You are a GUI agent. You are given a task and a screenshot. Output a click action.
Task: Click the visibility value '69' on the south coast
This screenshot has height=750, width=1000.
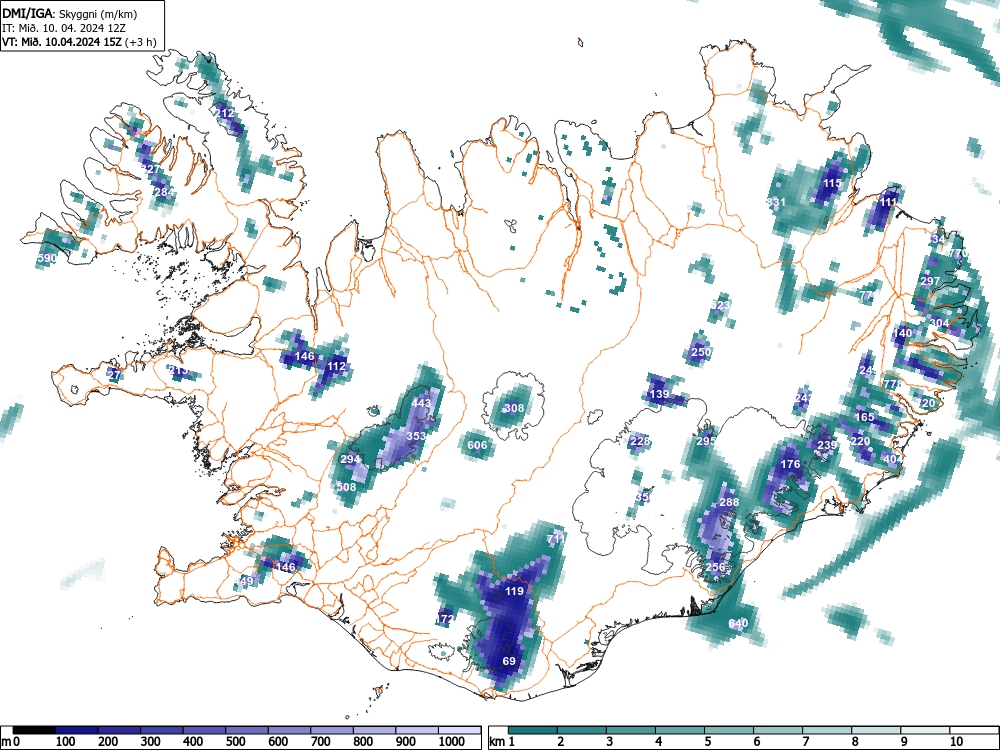click(x=509, y=661)
